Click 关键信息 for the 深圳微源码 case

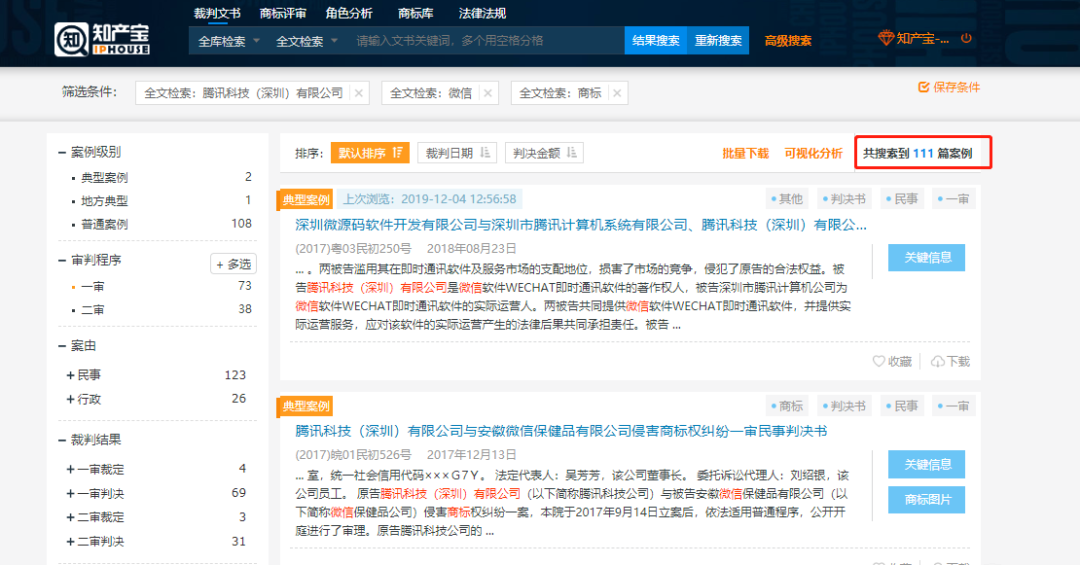coord(926,258)
